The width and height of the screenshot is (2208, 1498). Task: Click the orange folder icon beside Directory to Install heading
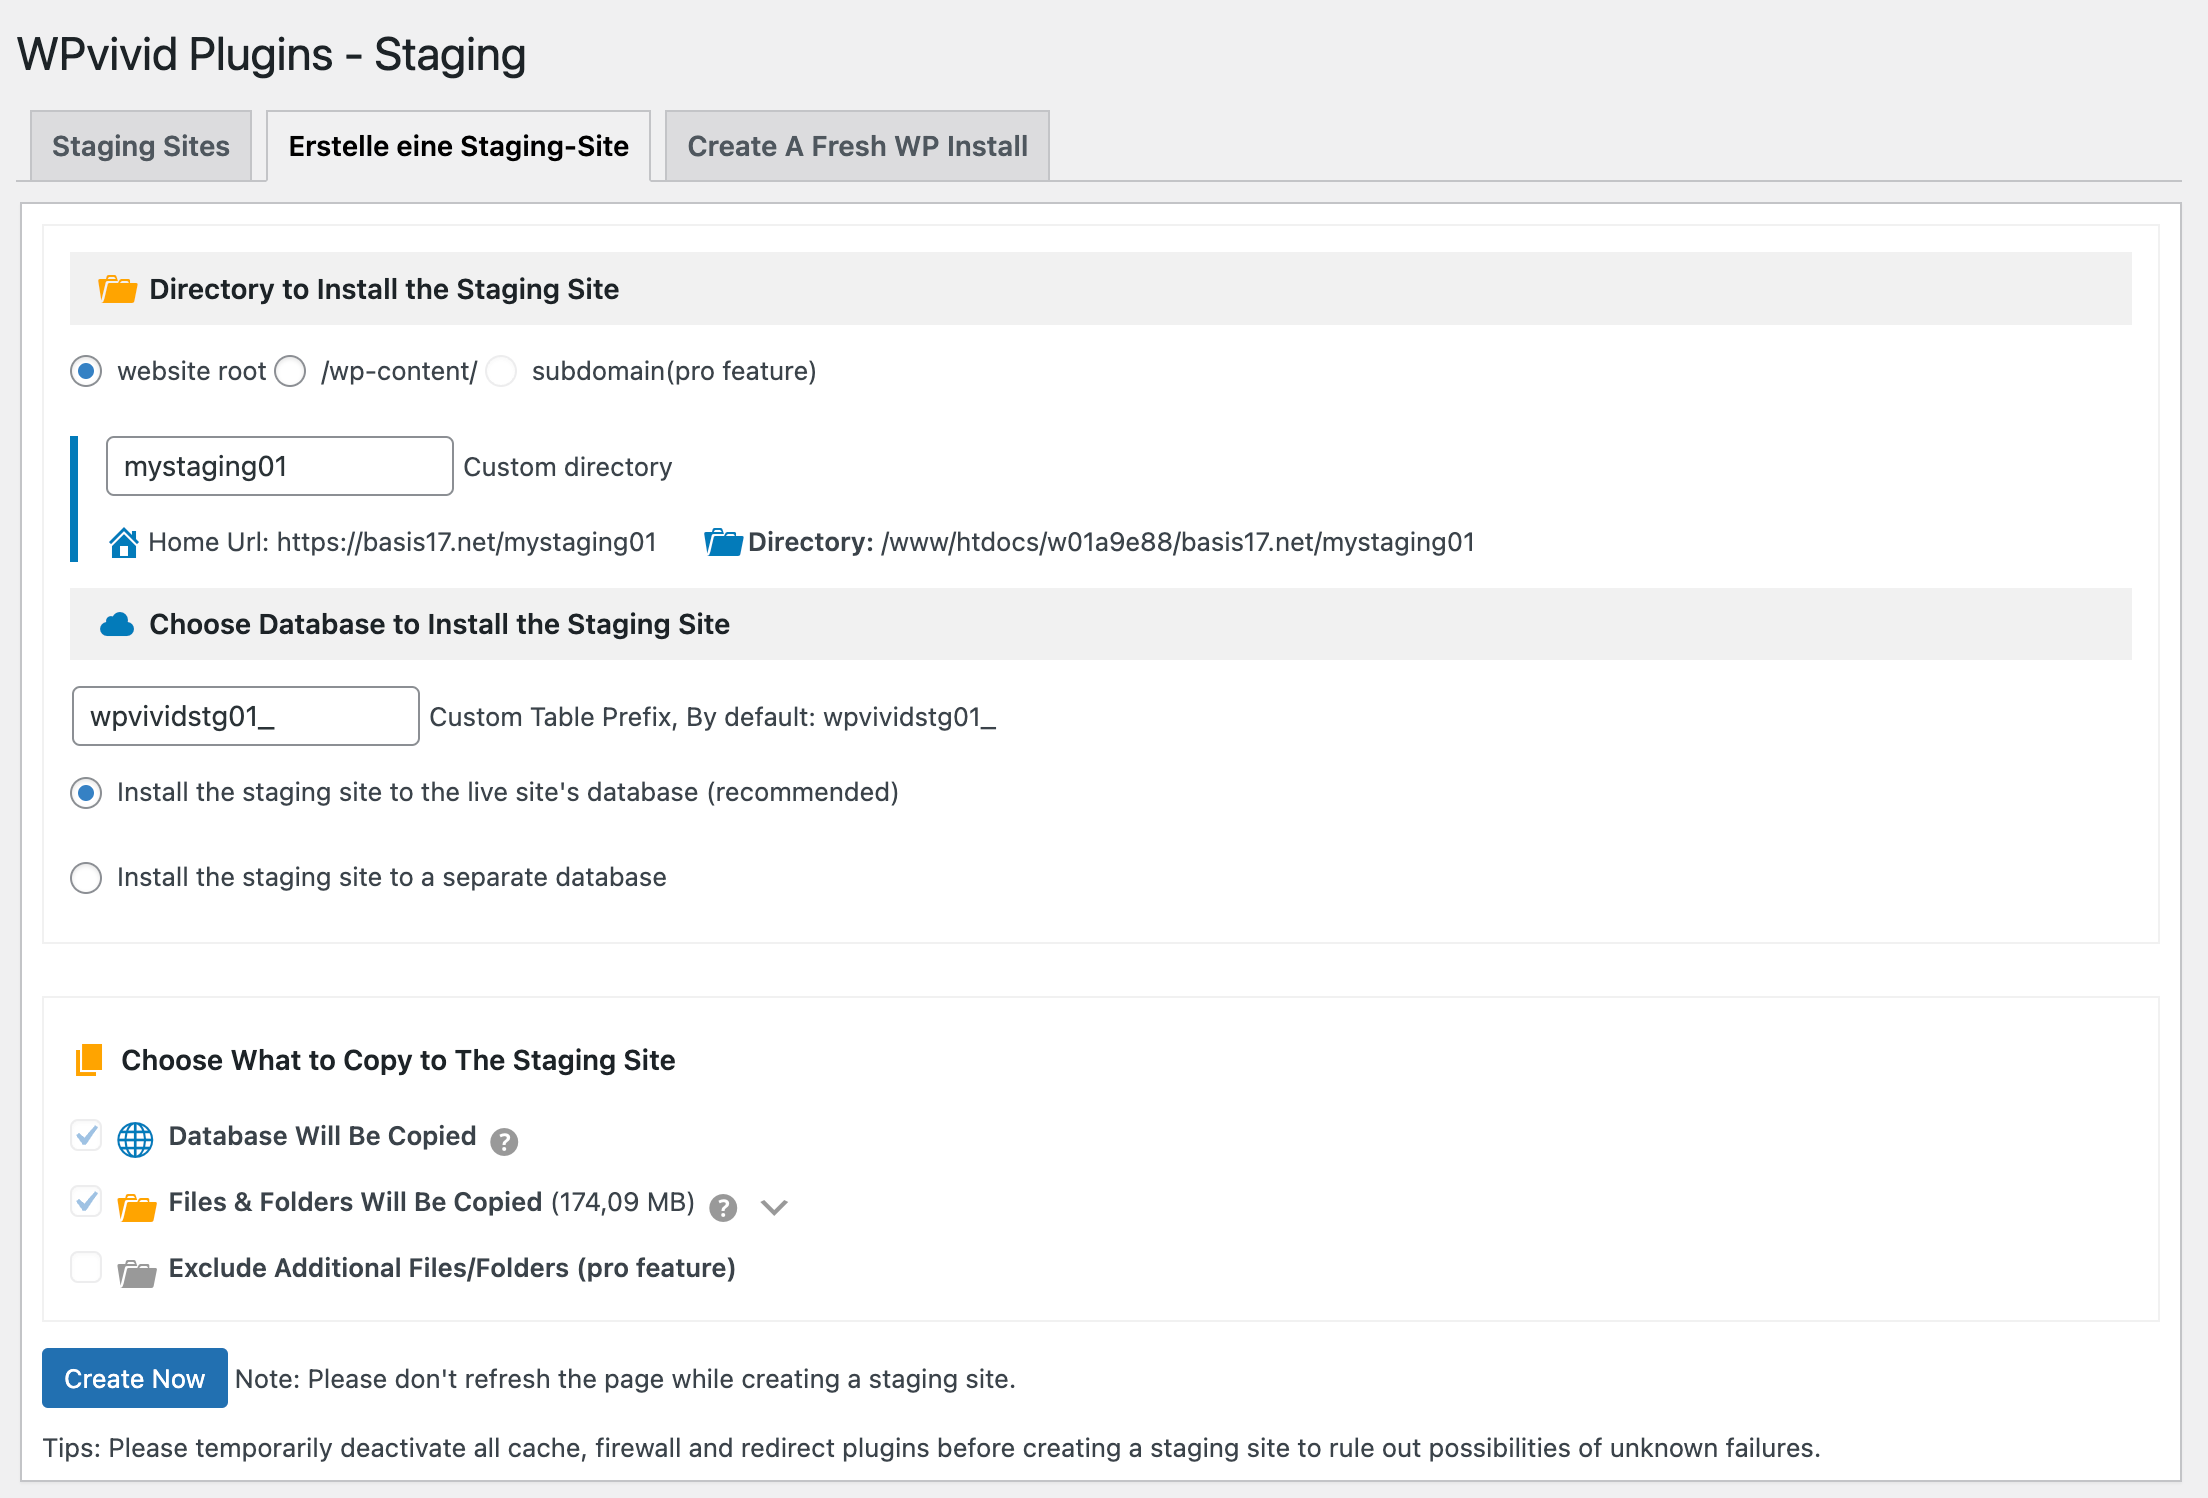118,290
